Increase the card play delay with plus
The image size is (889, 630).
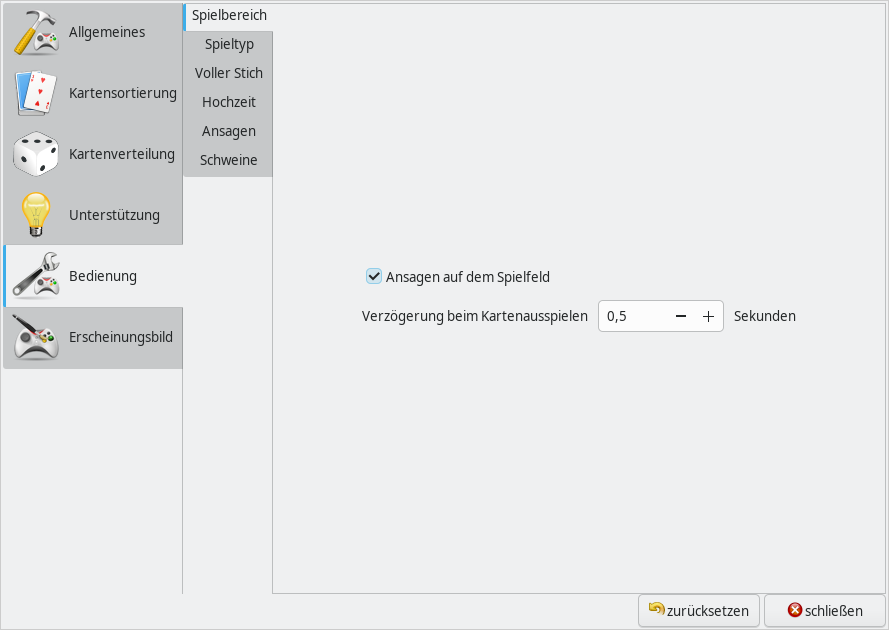(708, 316)
